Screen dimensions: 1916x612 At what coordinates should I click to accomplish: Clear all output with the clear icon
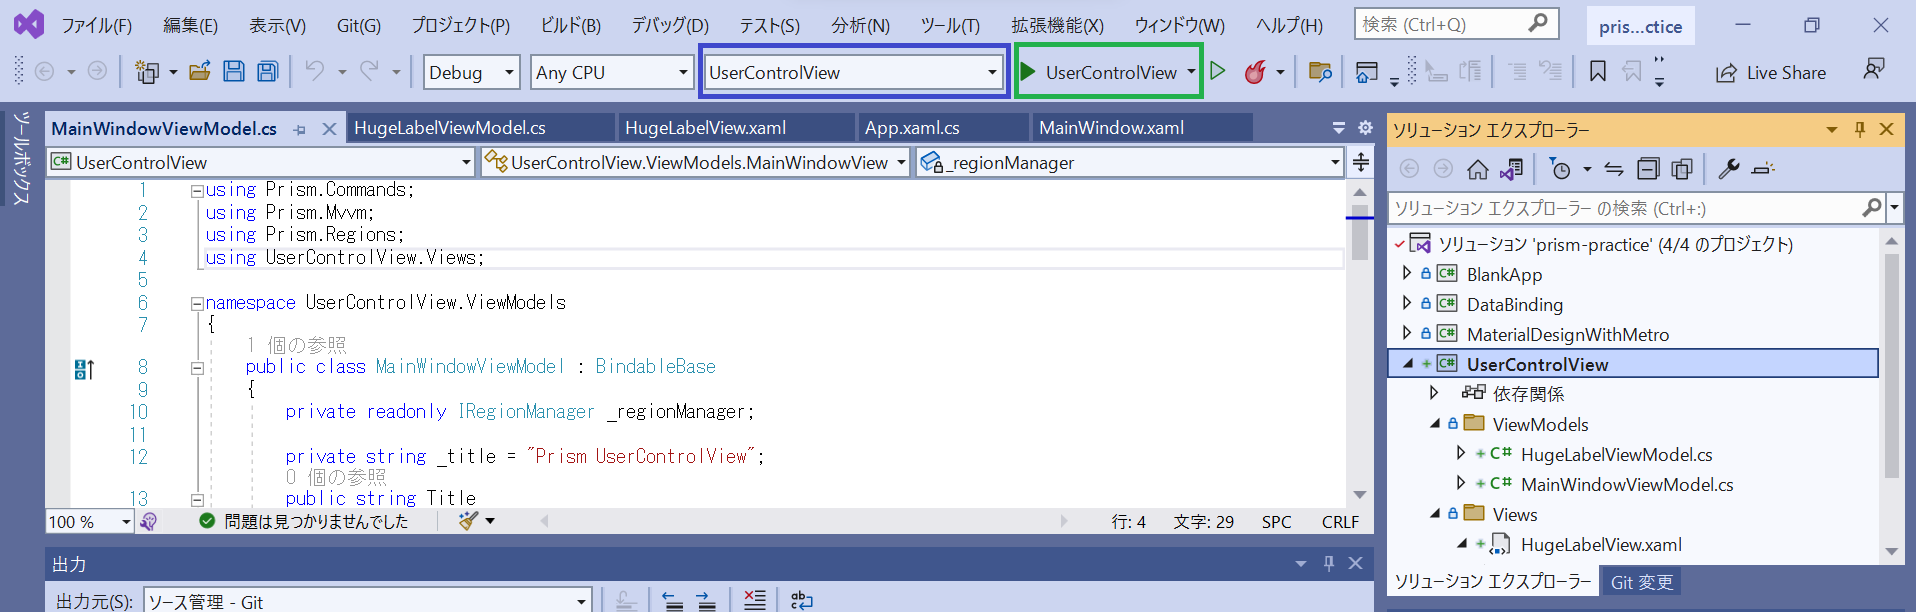pos(755,600)
